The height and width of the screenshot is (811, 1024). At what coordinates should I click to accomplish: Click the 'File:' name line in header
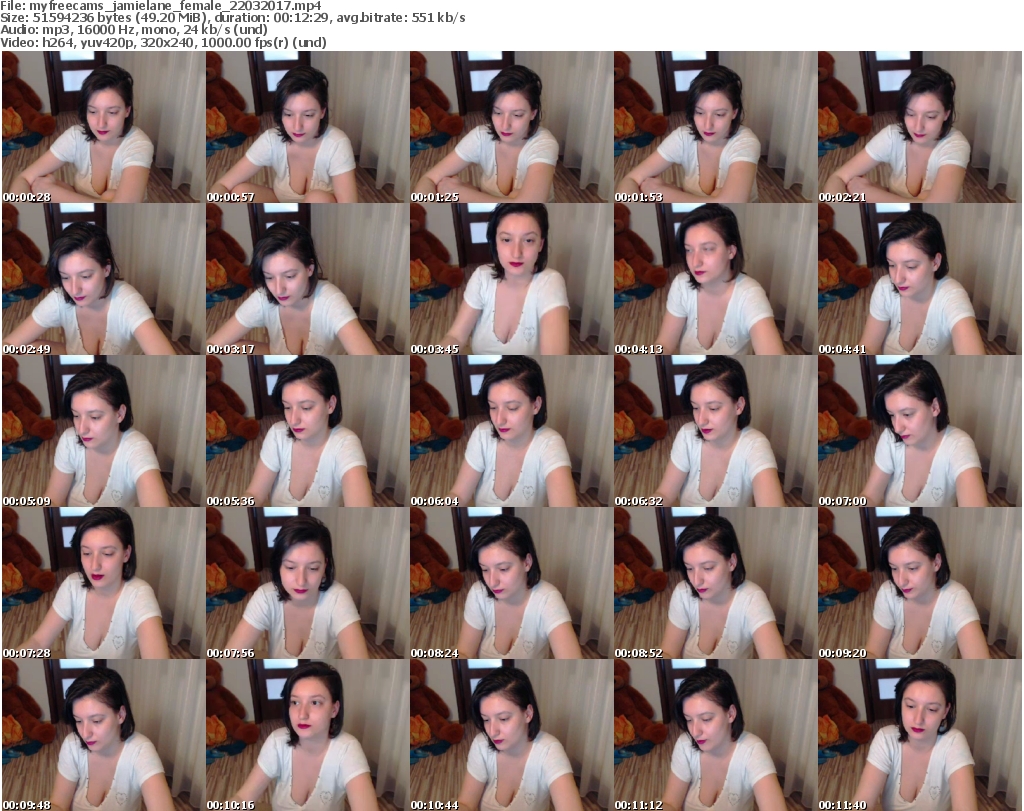point(161,6)
